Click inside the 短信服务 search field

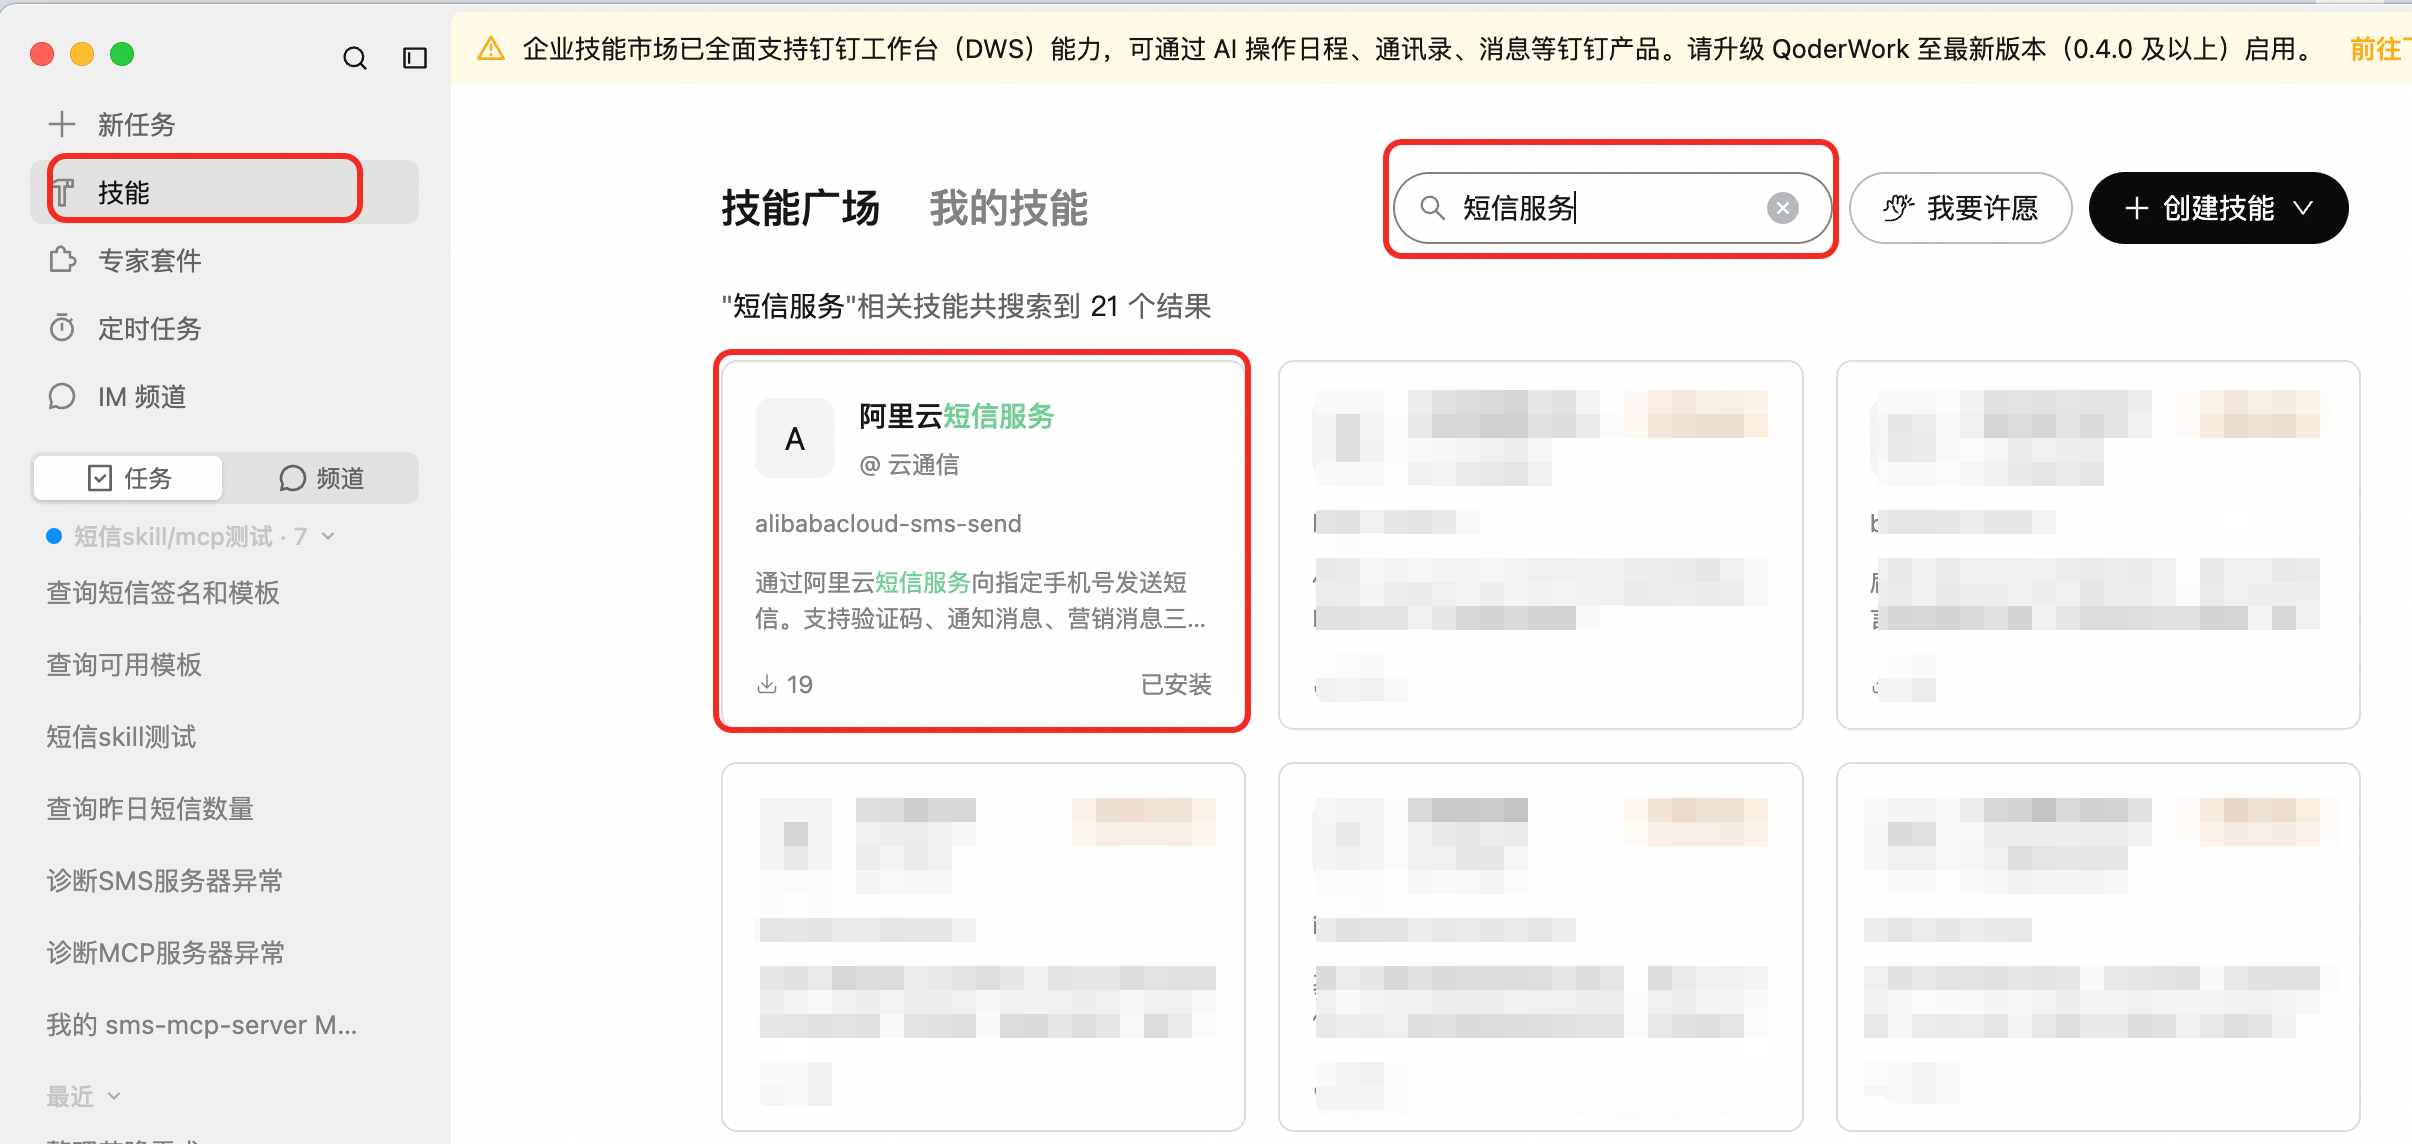coord(1612,208)
